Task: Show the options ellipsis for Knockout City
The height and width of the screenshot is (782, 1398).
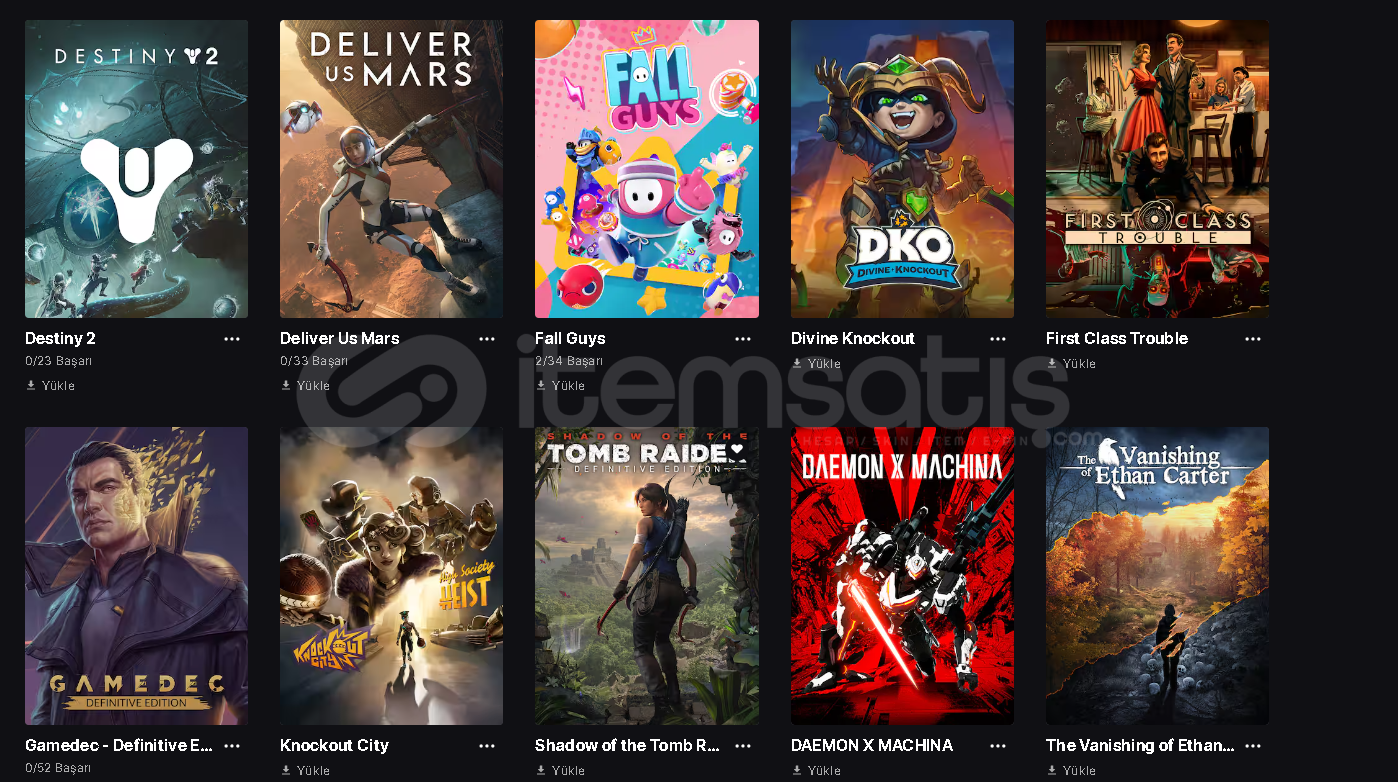Action: click(x=487, y=746)
